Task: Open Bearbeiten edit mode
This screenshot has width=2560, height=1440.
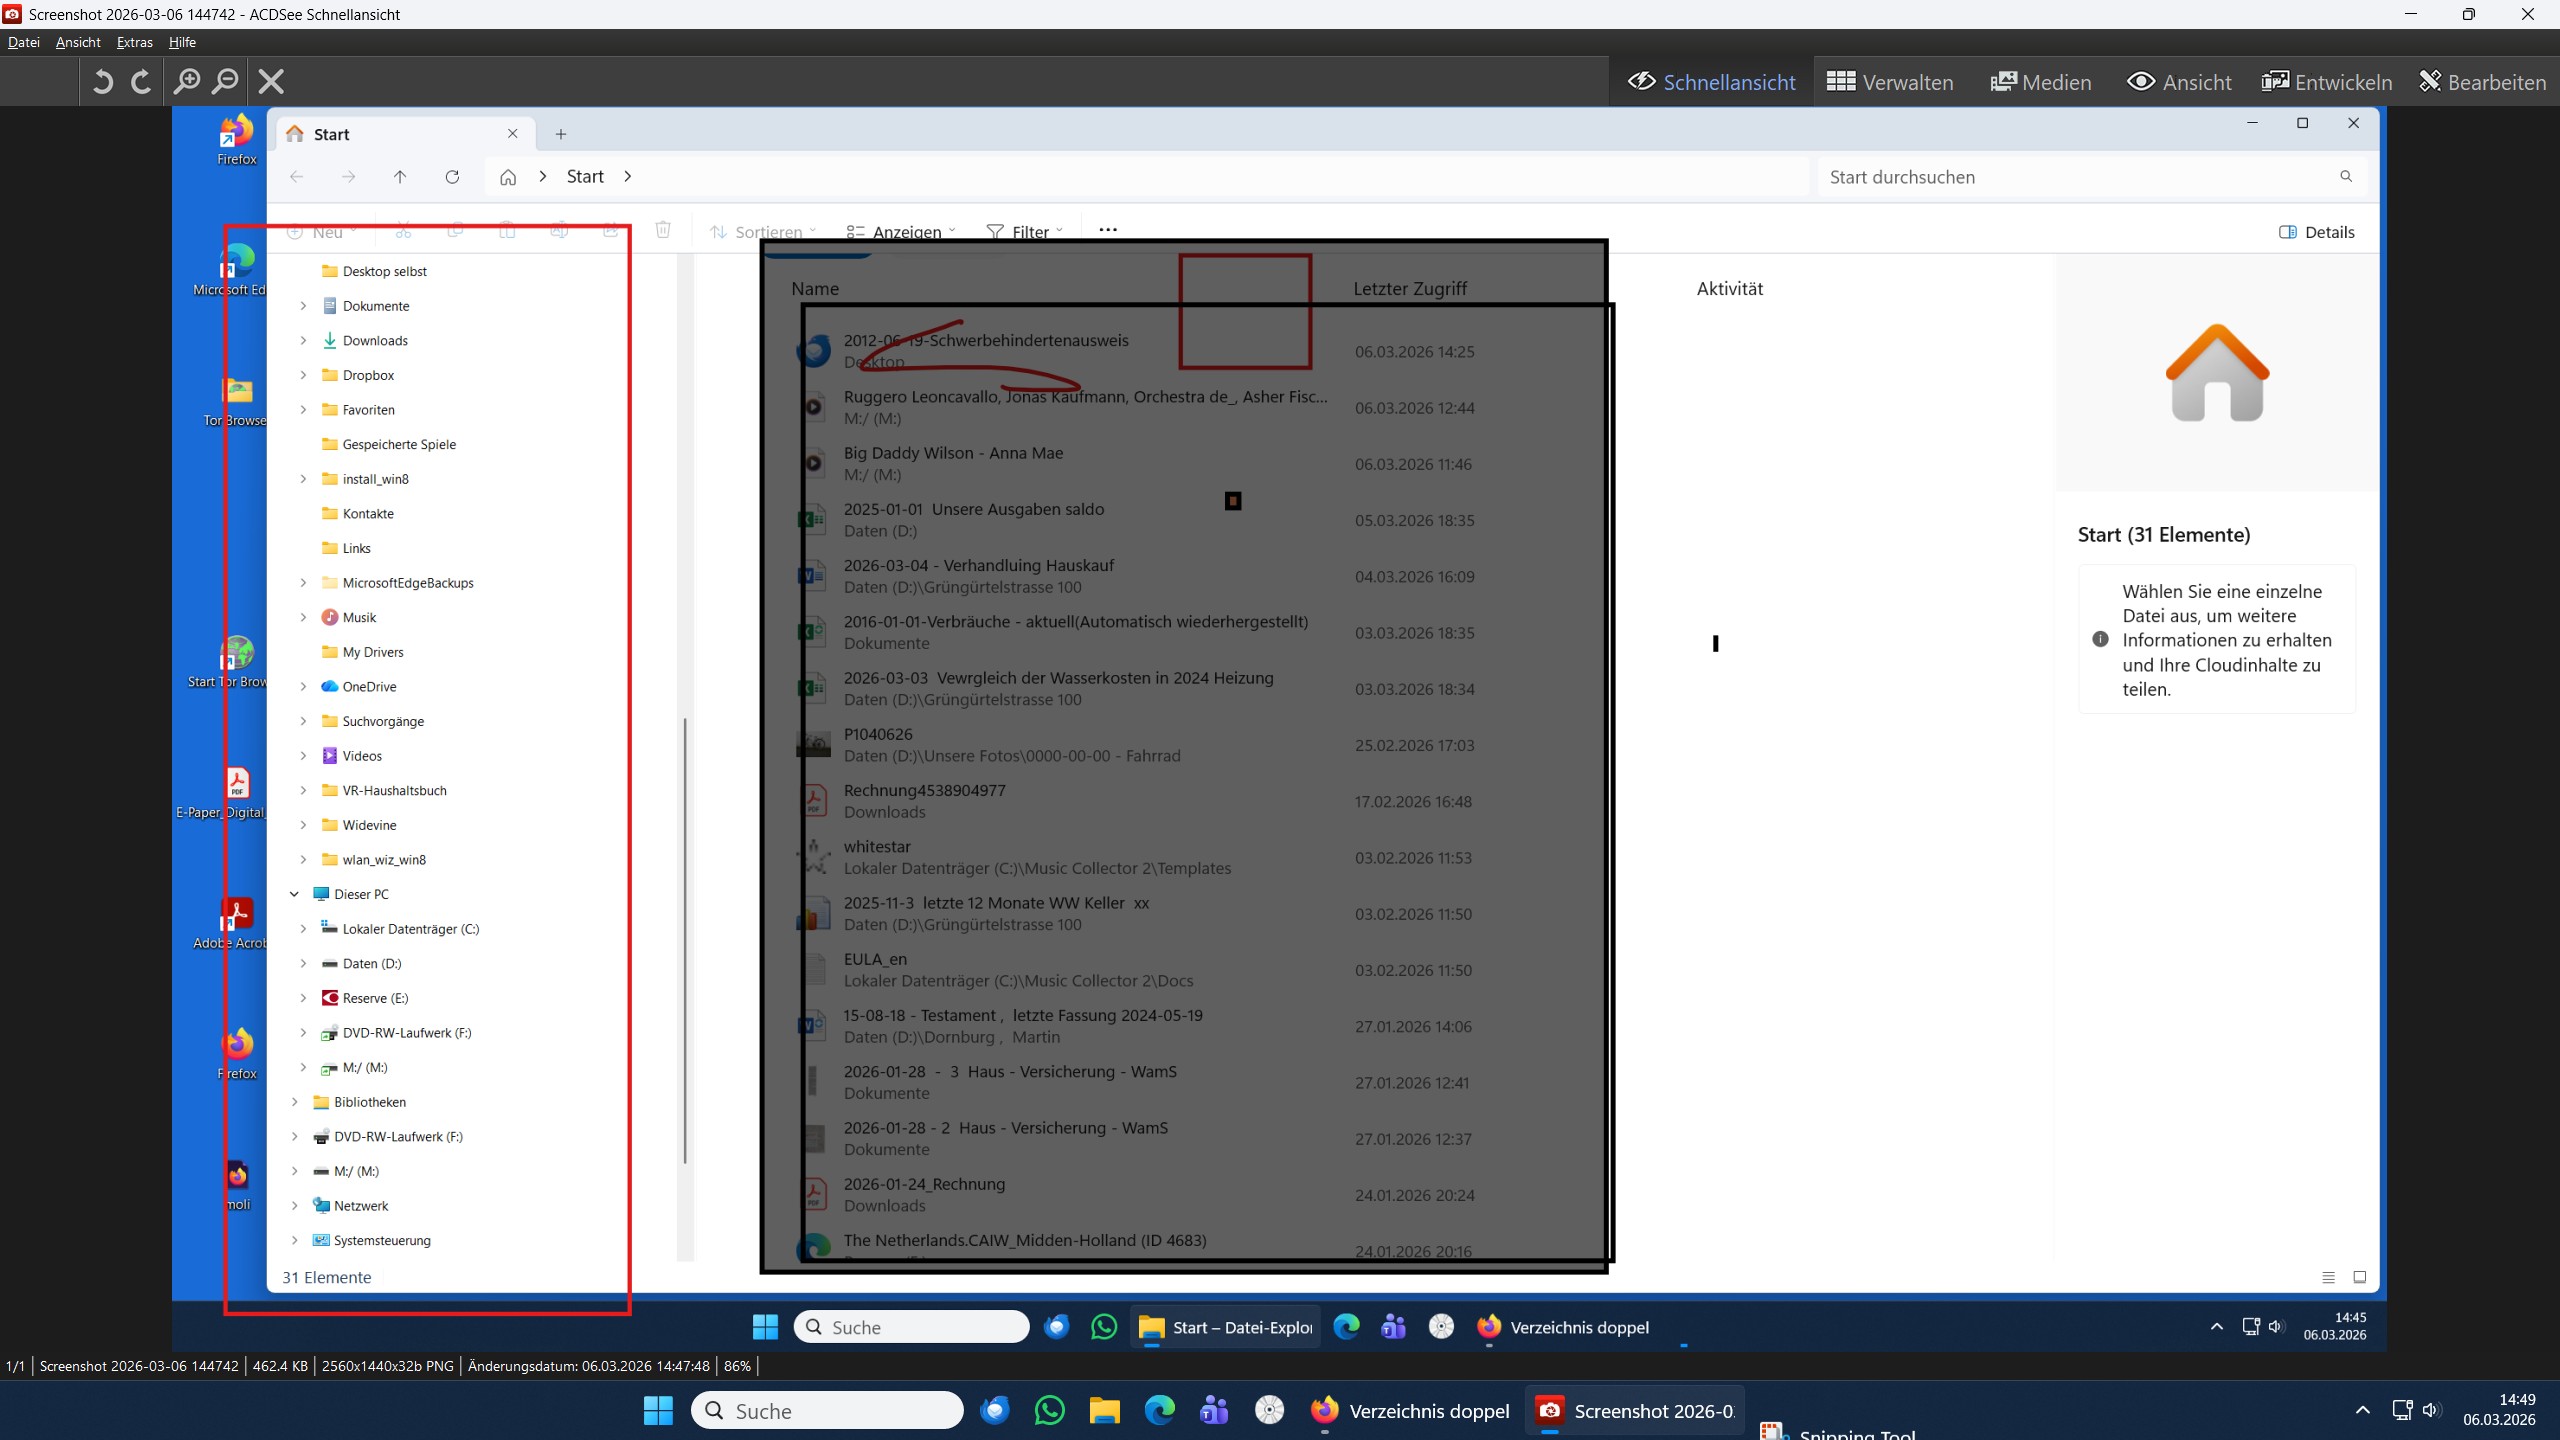Action: pos(2482,82)
